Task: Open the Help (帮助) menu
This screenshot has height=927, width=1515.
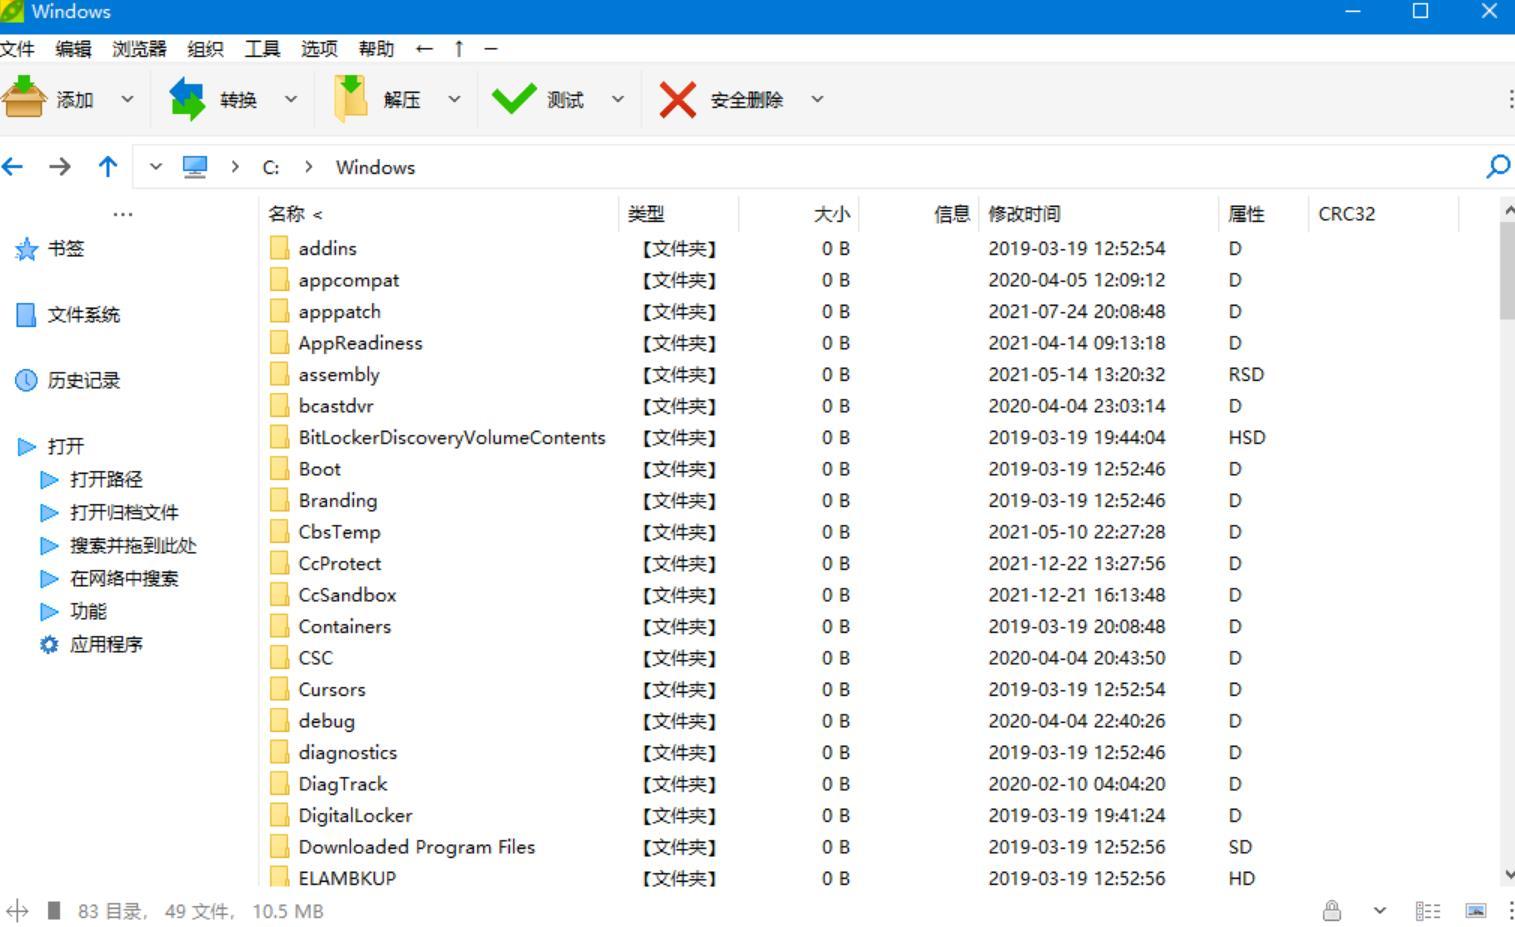Action: coord(376,48)
